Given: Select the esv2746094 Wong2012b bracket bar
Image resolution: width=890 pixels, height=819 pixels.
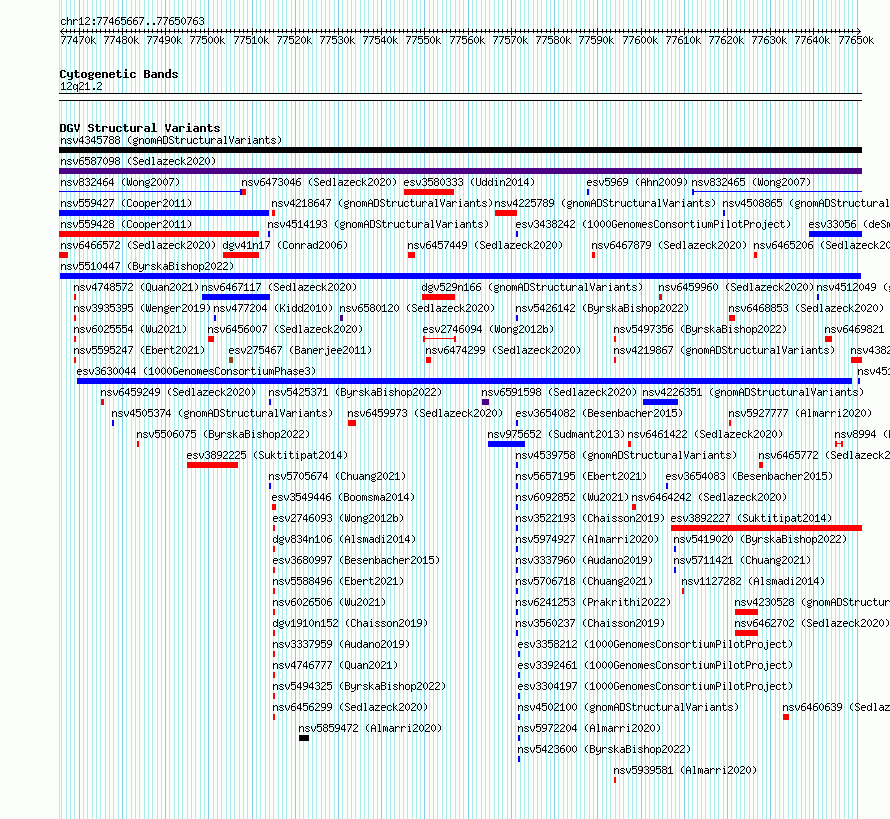Looking at the screenshot, I should coord(439,339).
